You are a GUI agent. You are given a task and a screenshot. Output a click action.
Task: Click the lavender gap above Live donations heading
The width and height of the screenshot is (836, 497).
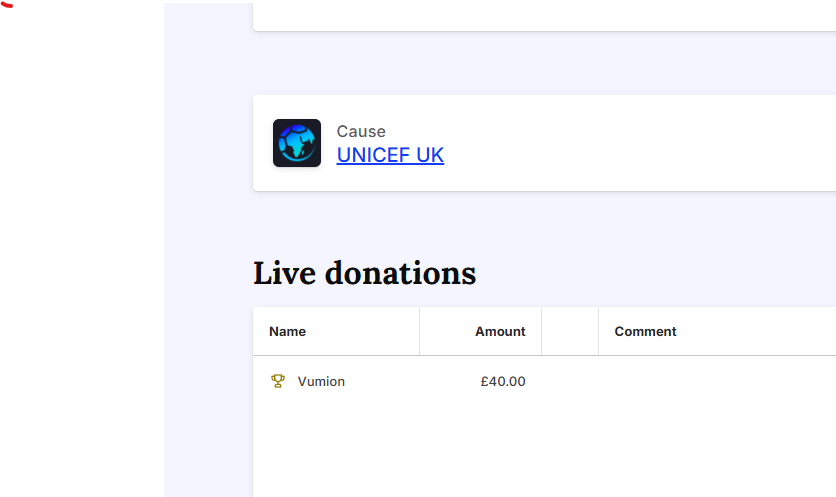[x=544, y=224]
